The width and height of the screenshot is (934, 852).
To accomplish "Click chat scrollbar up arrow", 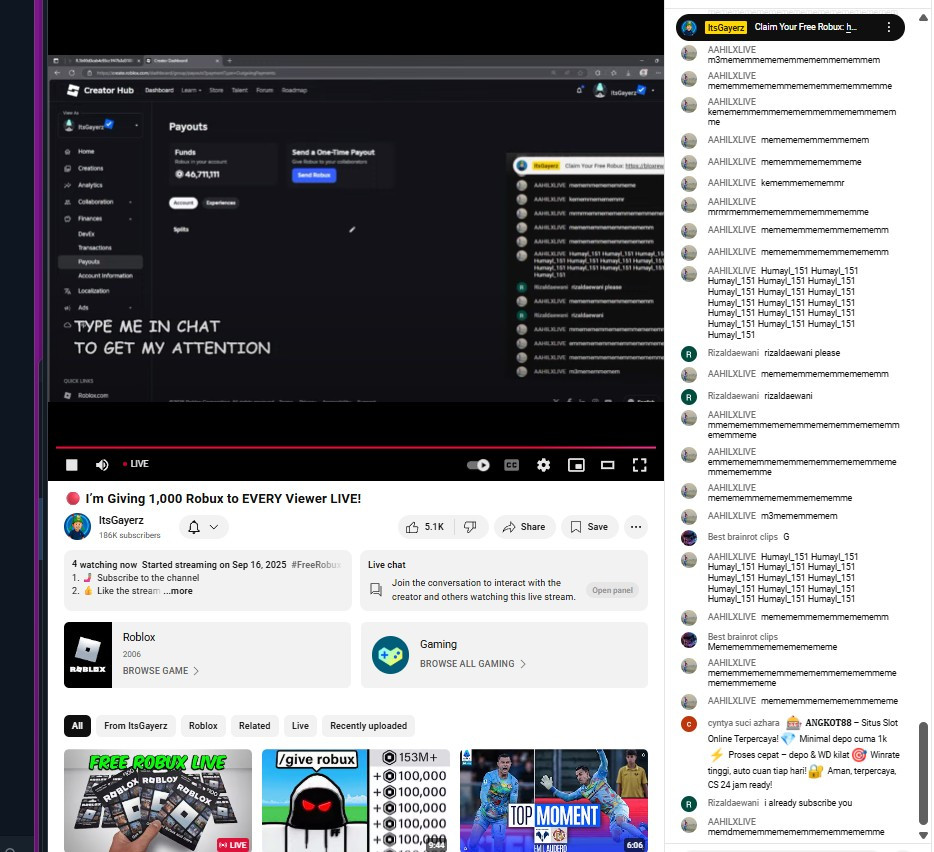I will (x=923, y=18).
